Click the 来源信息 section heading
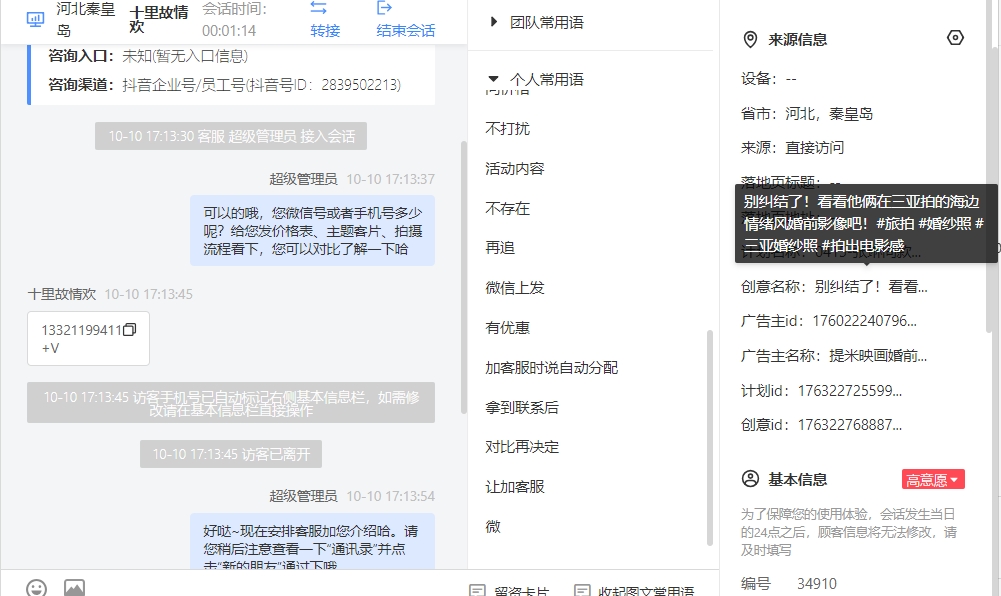1001x596 pixels. tap(797, 40)
